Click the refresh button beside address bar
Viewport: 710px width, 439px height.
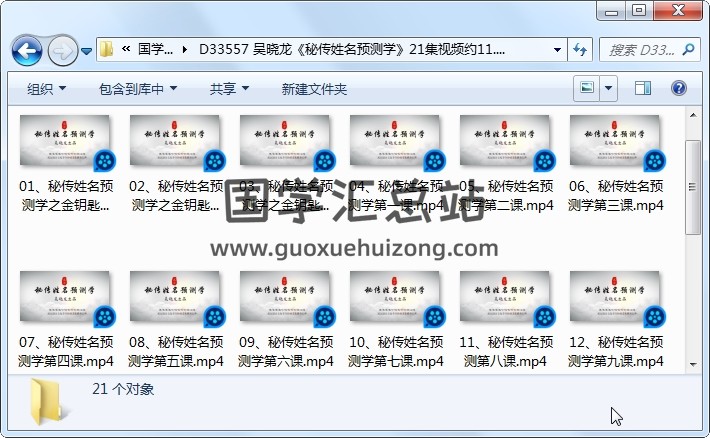click(580, 49)
